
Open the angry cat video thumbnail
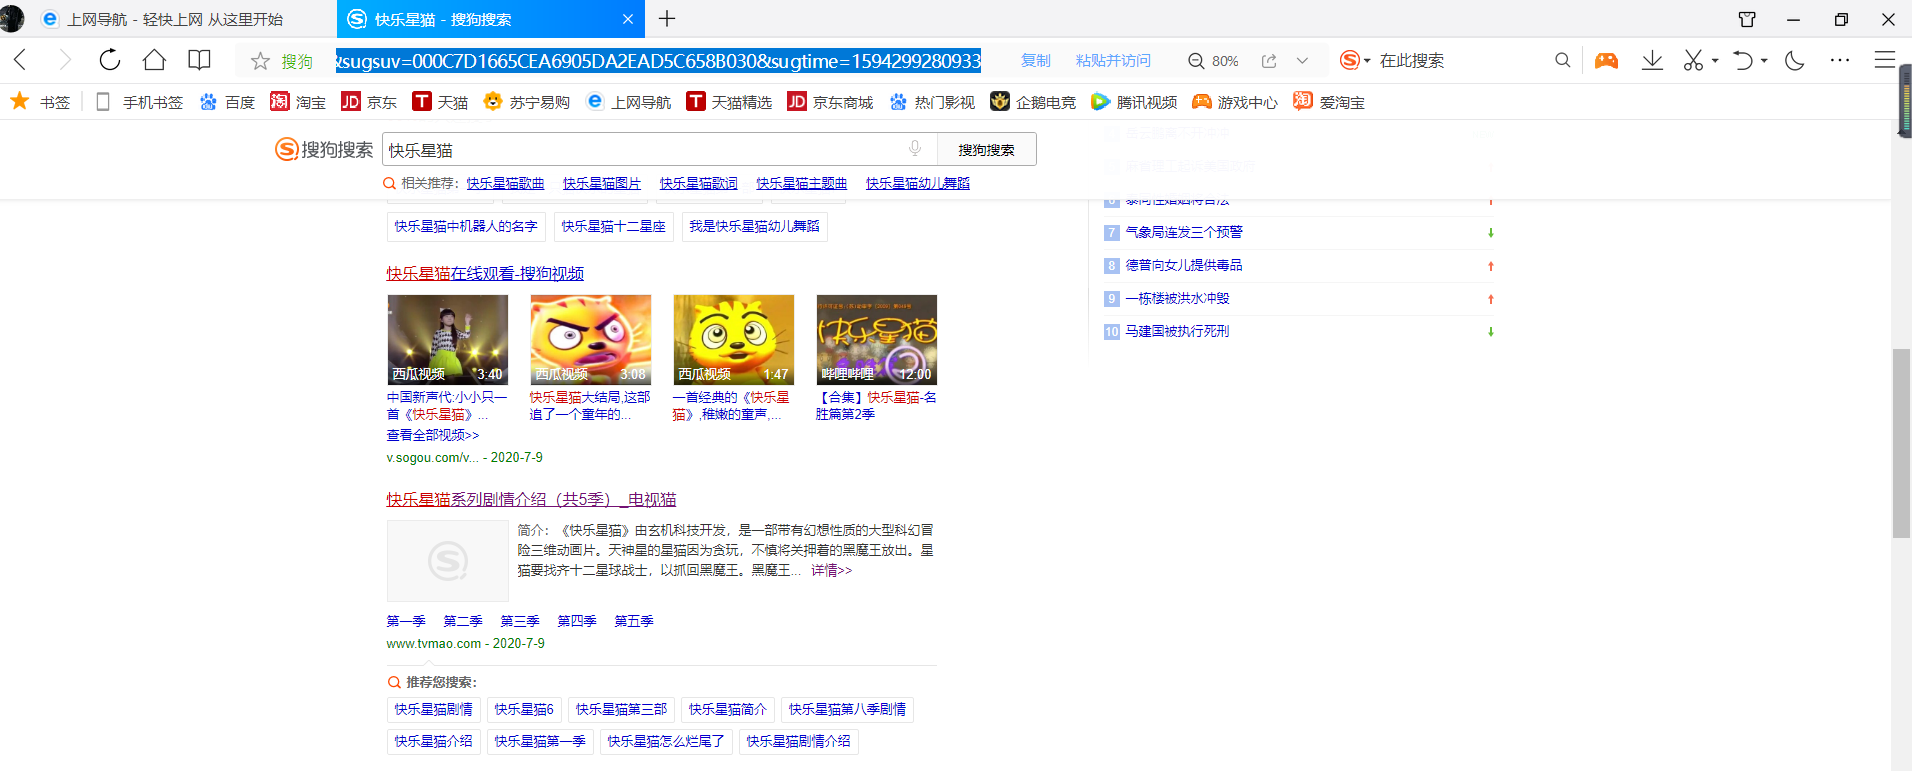[x=590, y=339]
